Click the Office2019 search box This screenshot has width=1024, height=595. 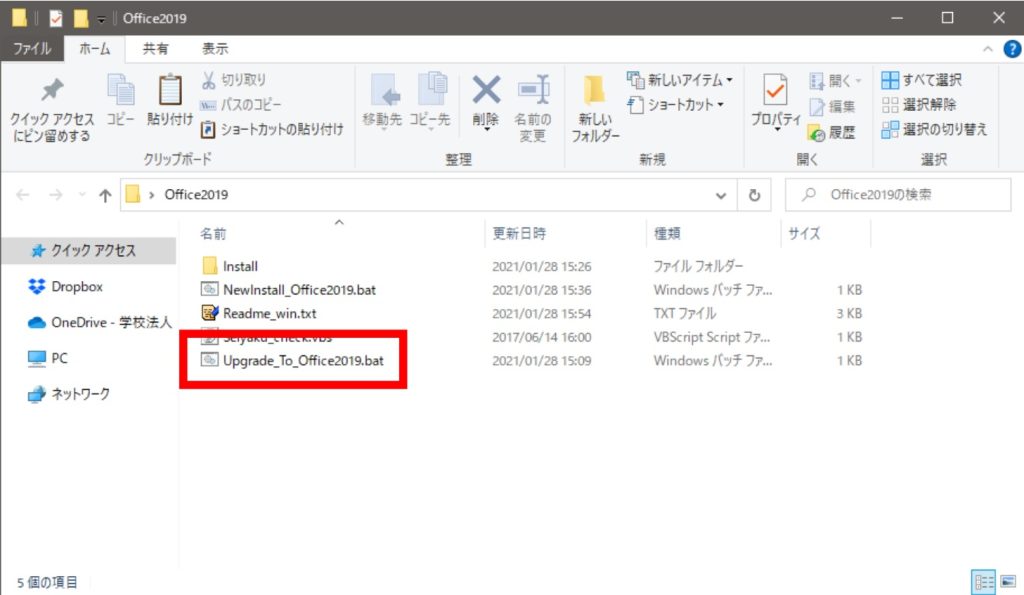coord(898,195)
